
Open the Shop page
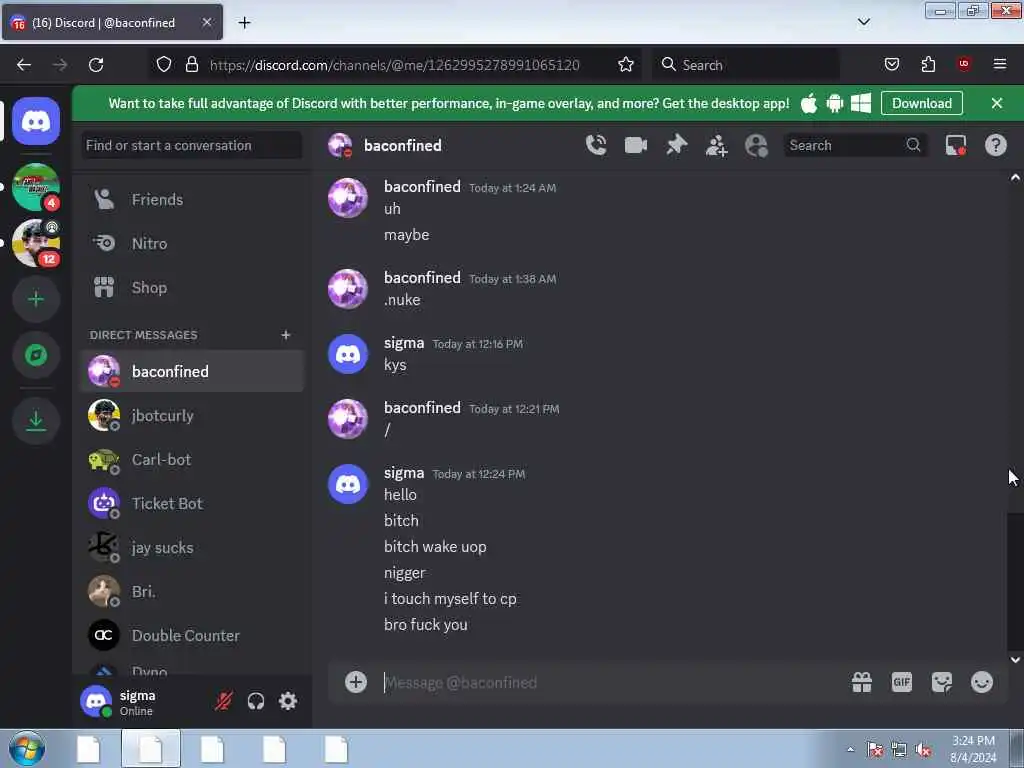coord(192,287)
